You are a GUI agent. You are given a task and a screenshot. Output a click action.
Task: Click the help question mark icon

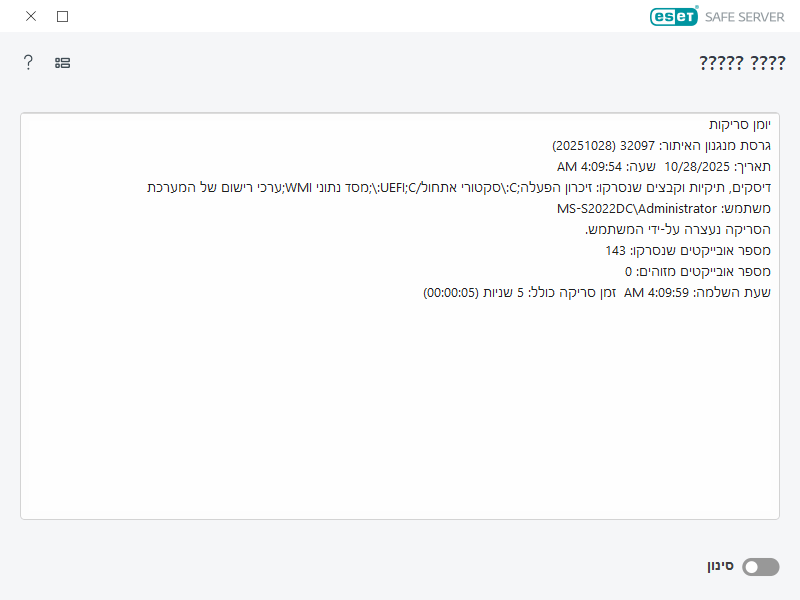27,62
